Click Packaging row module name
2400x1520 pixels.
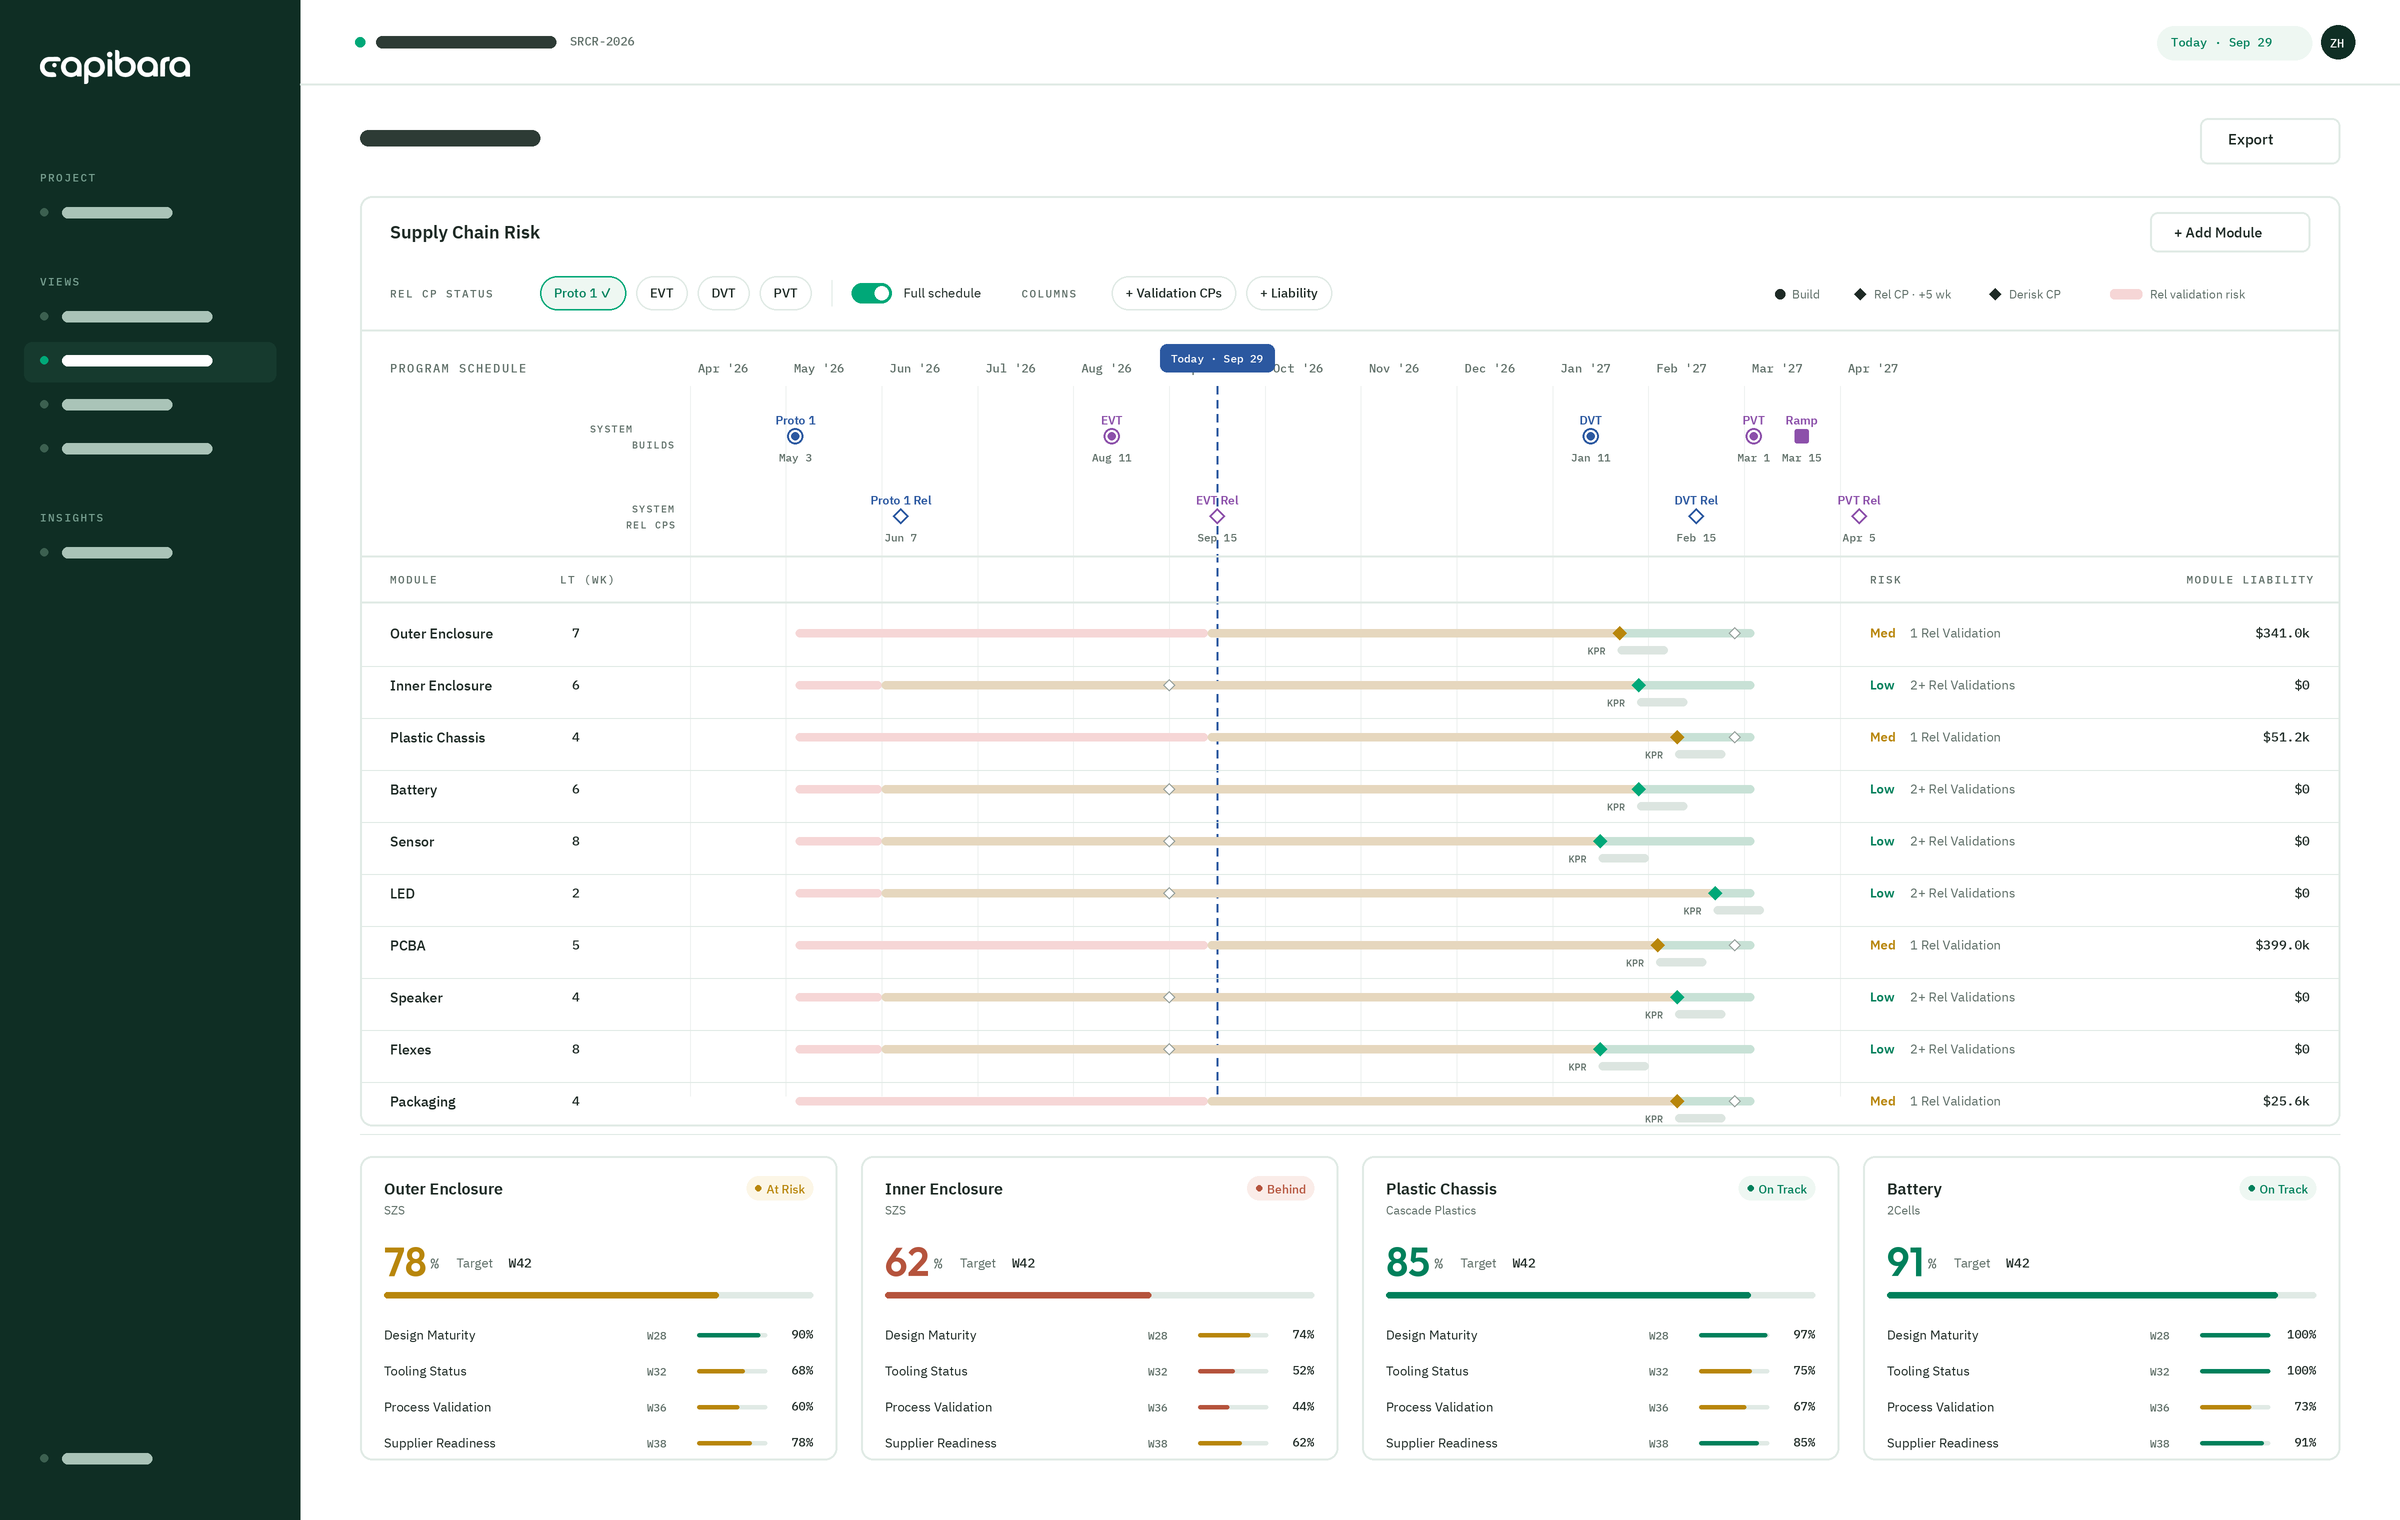(x=422, y=1102)
